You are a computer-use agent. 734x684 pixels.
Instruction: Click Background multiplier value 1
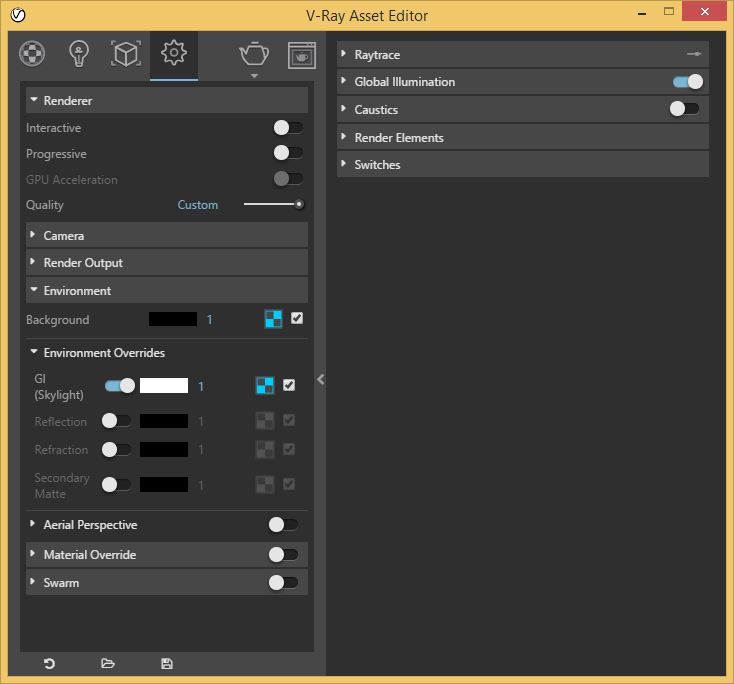209,320
